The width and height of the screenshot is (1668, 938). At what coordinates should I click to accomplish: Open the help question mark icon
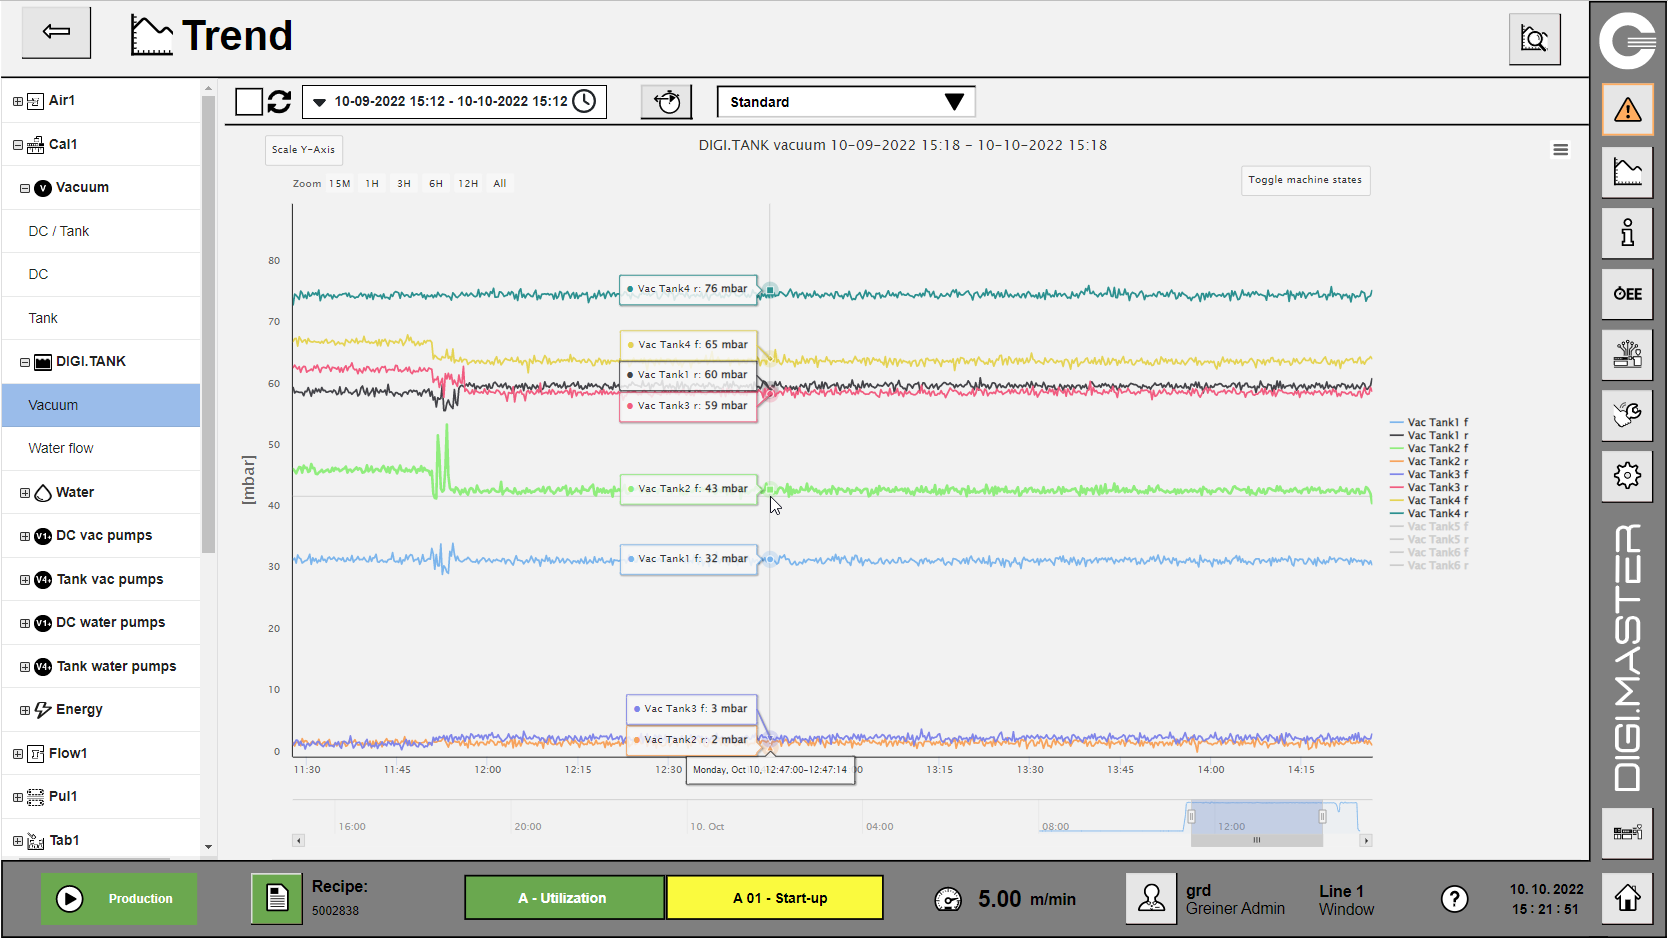coord(1454,899)
